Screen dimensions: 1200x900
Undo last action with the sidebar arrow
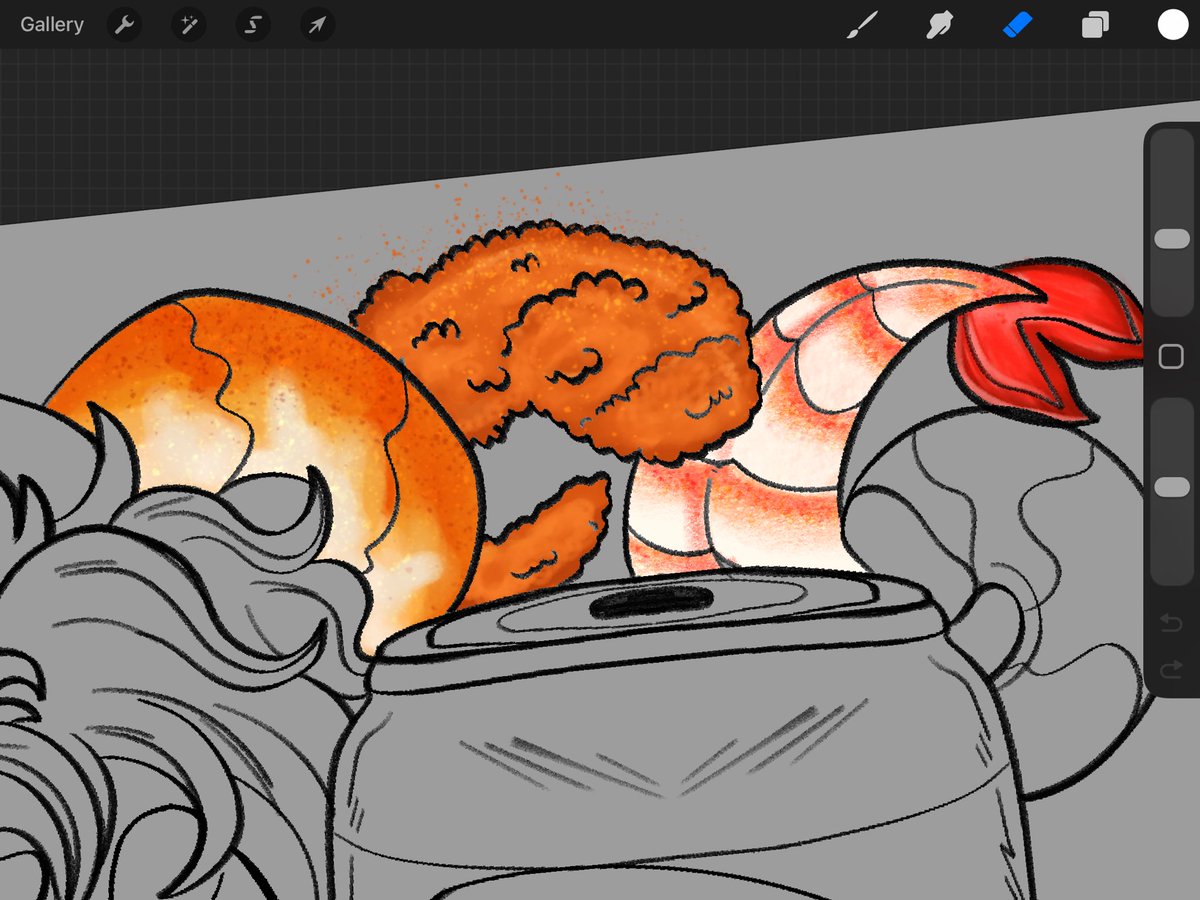tap(1172, 624)
